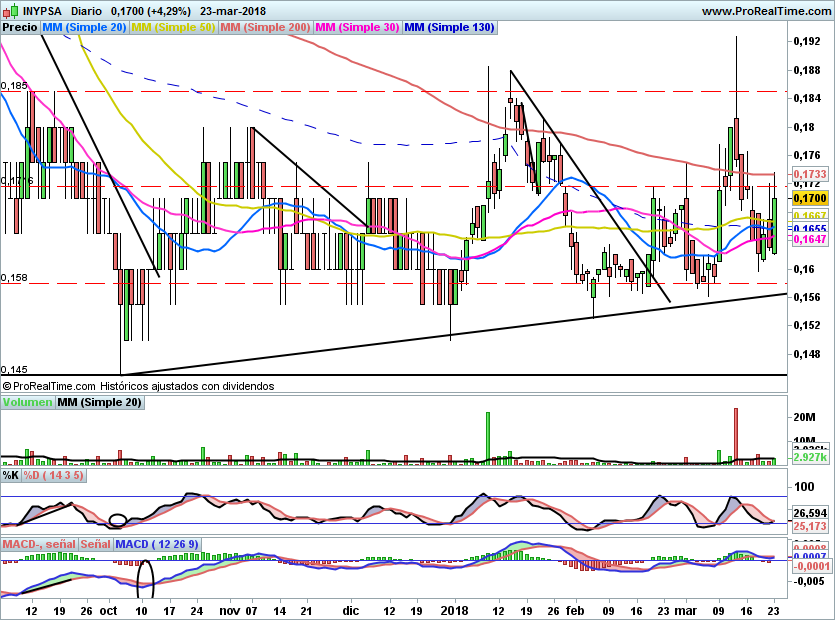Click the mar label on the time axis

click(686, 610)
